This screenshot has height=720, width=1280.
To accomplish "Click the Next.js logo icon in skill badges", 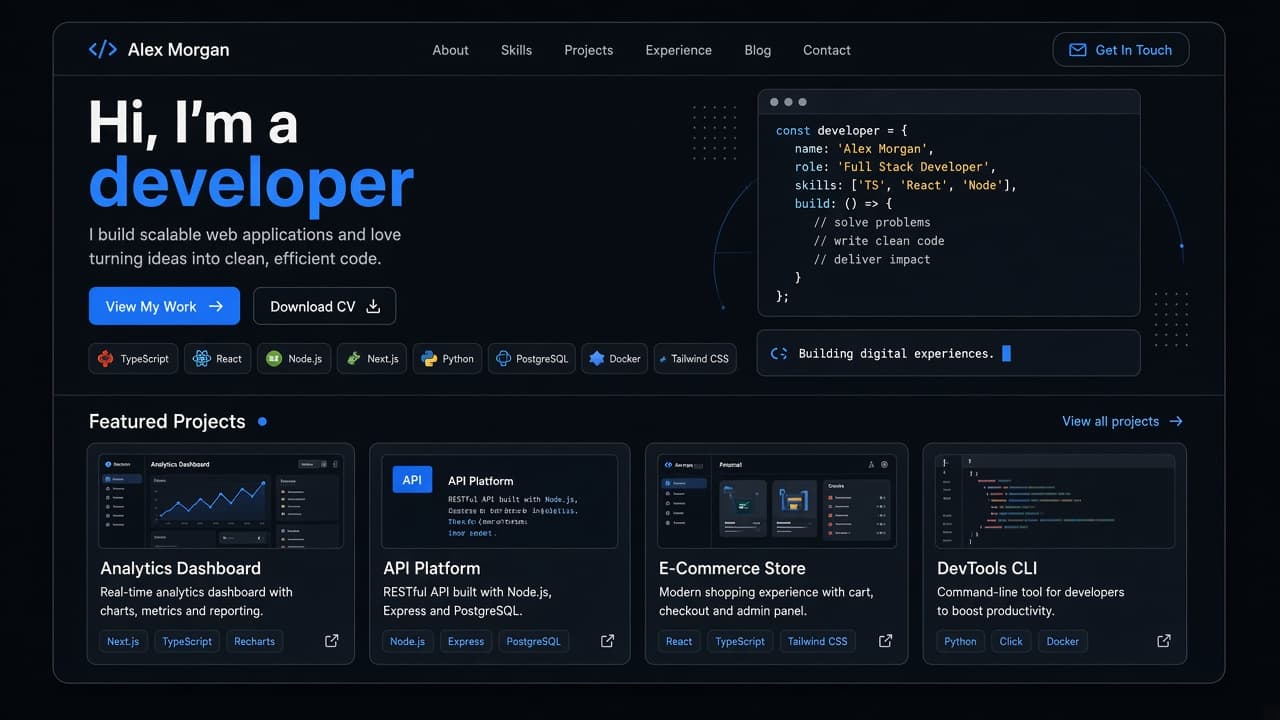I will coord(354,358).
